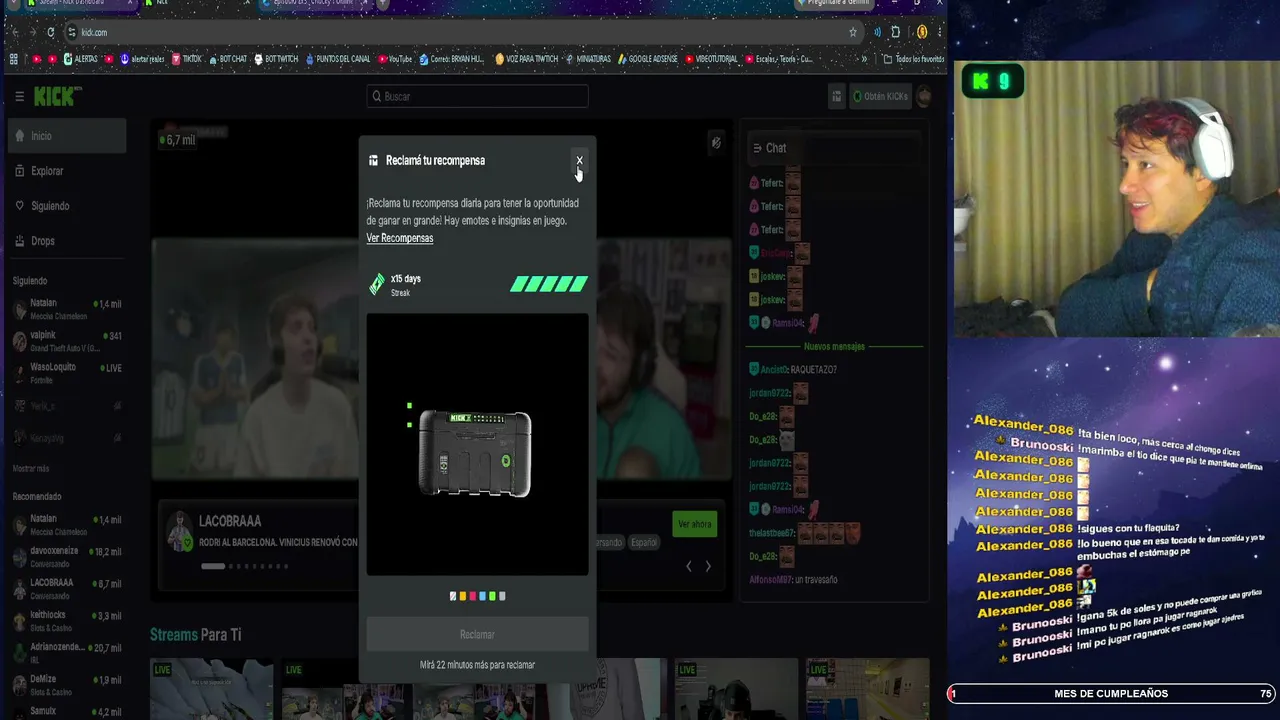Open the GOOGLE ADSENSE bookmark
Viewport: 1280px width, 720px height.
click(x=647, y=59)
